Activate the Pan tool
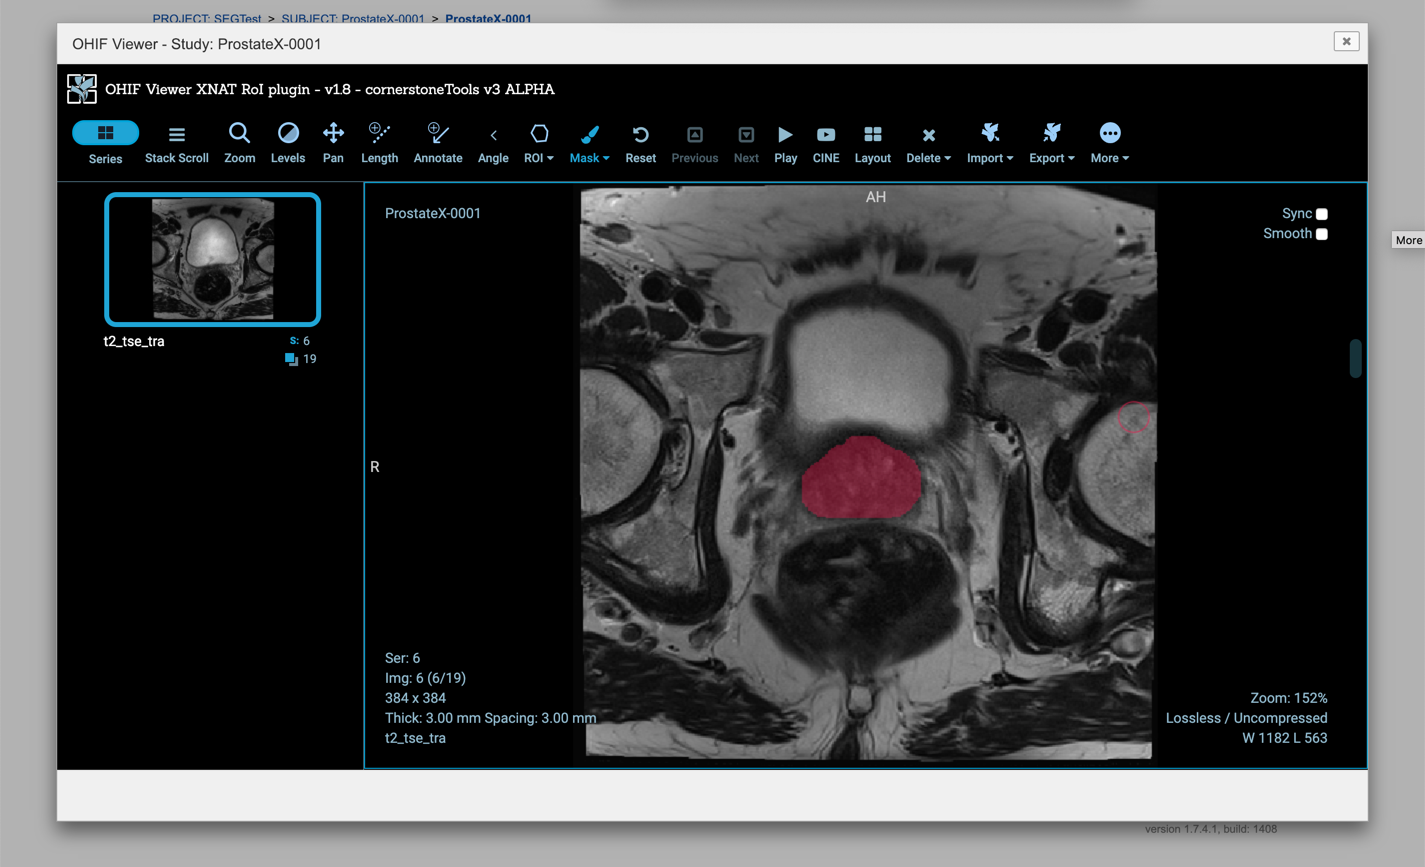Screen dimensions: 1425x867 (333, 141)
